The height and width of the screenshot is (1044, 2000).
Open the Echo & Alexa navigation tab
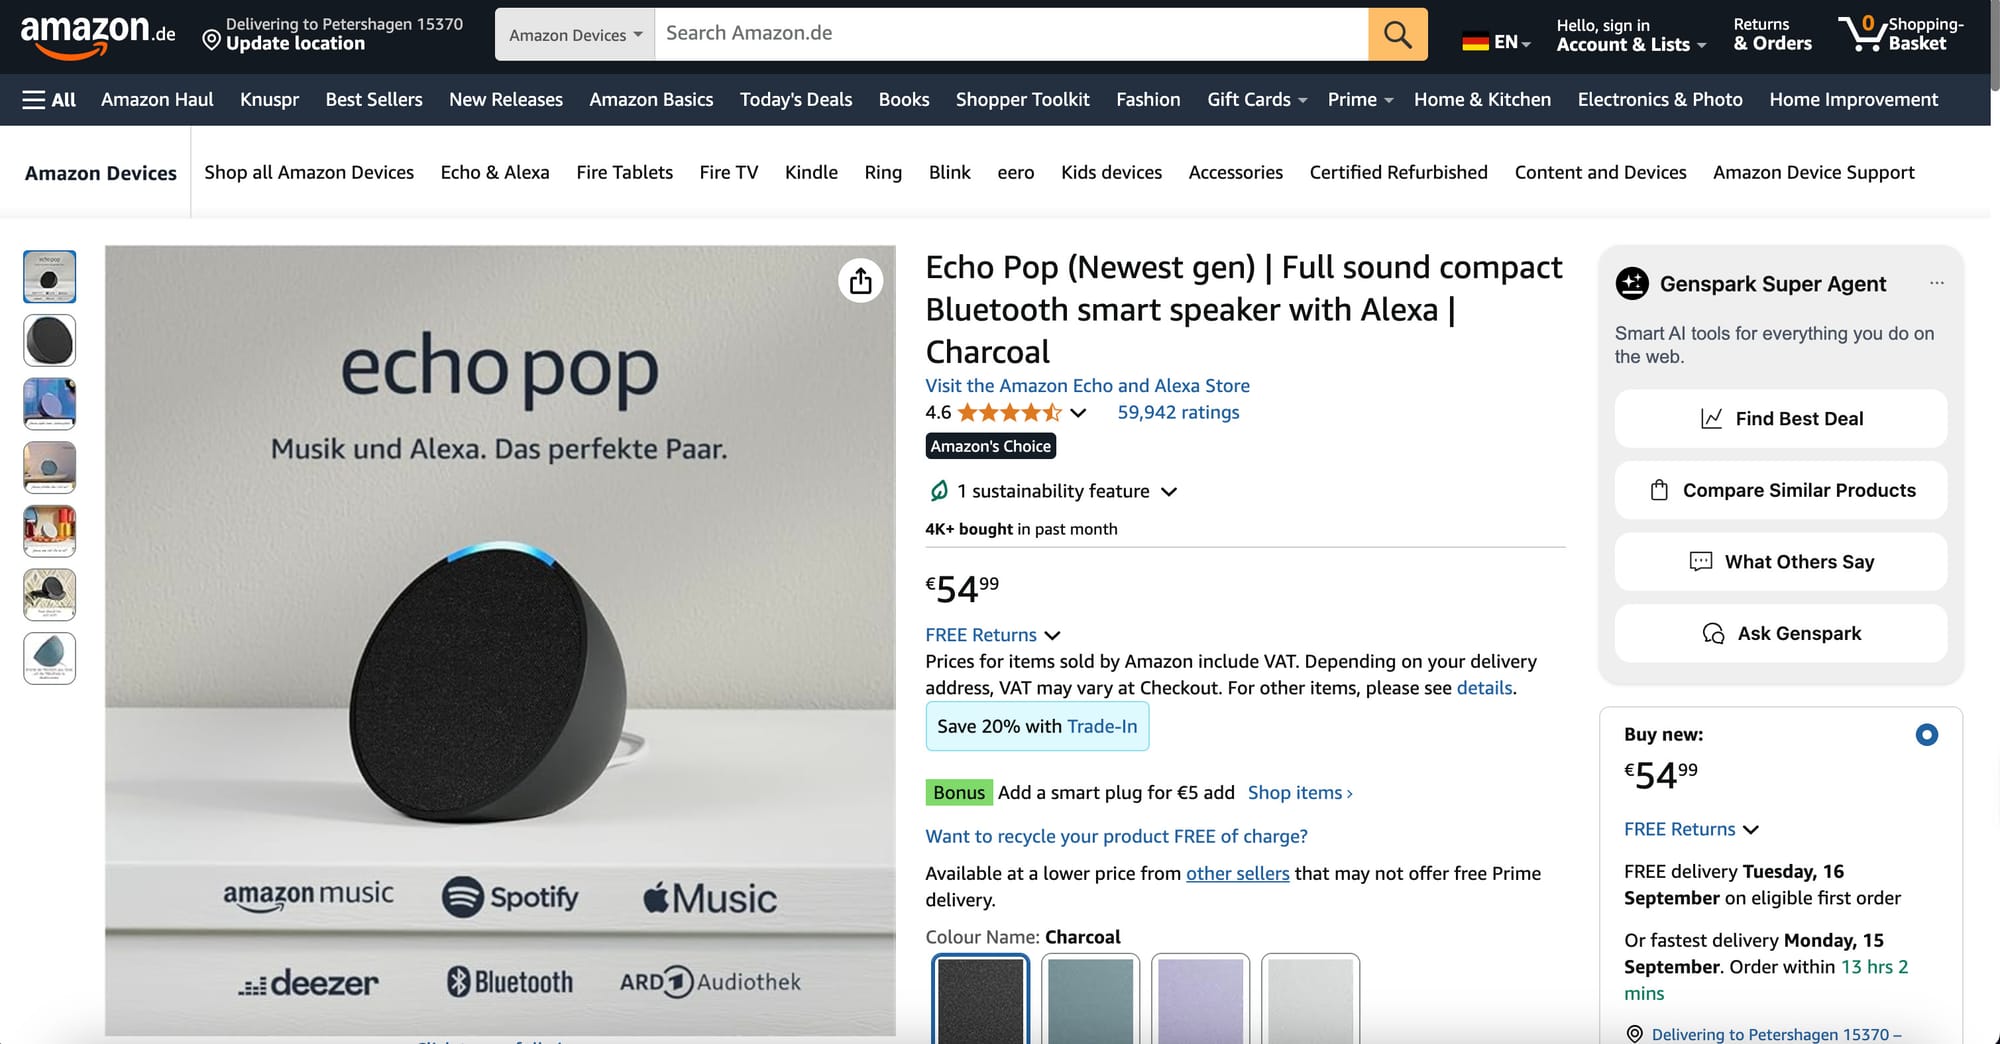[x=494, y=172]
